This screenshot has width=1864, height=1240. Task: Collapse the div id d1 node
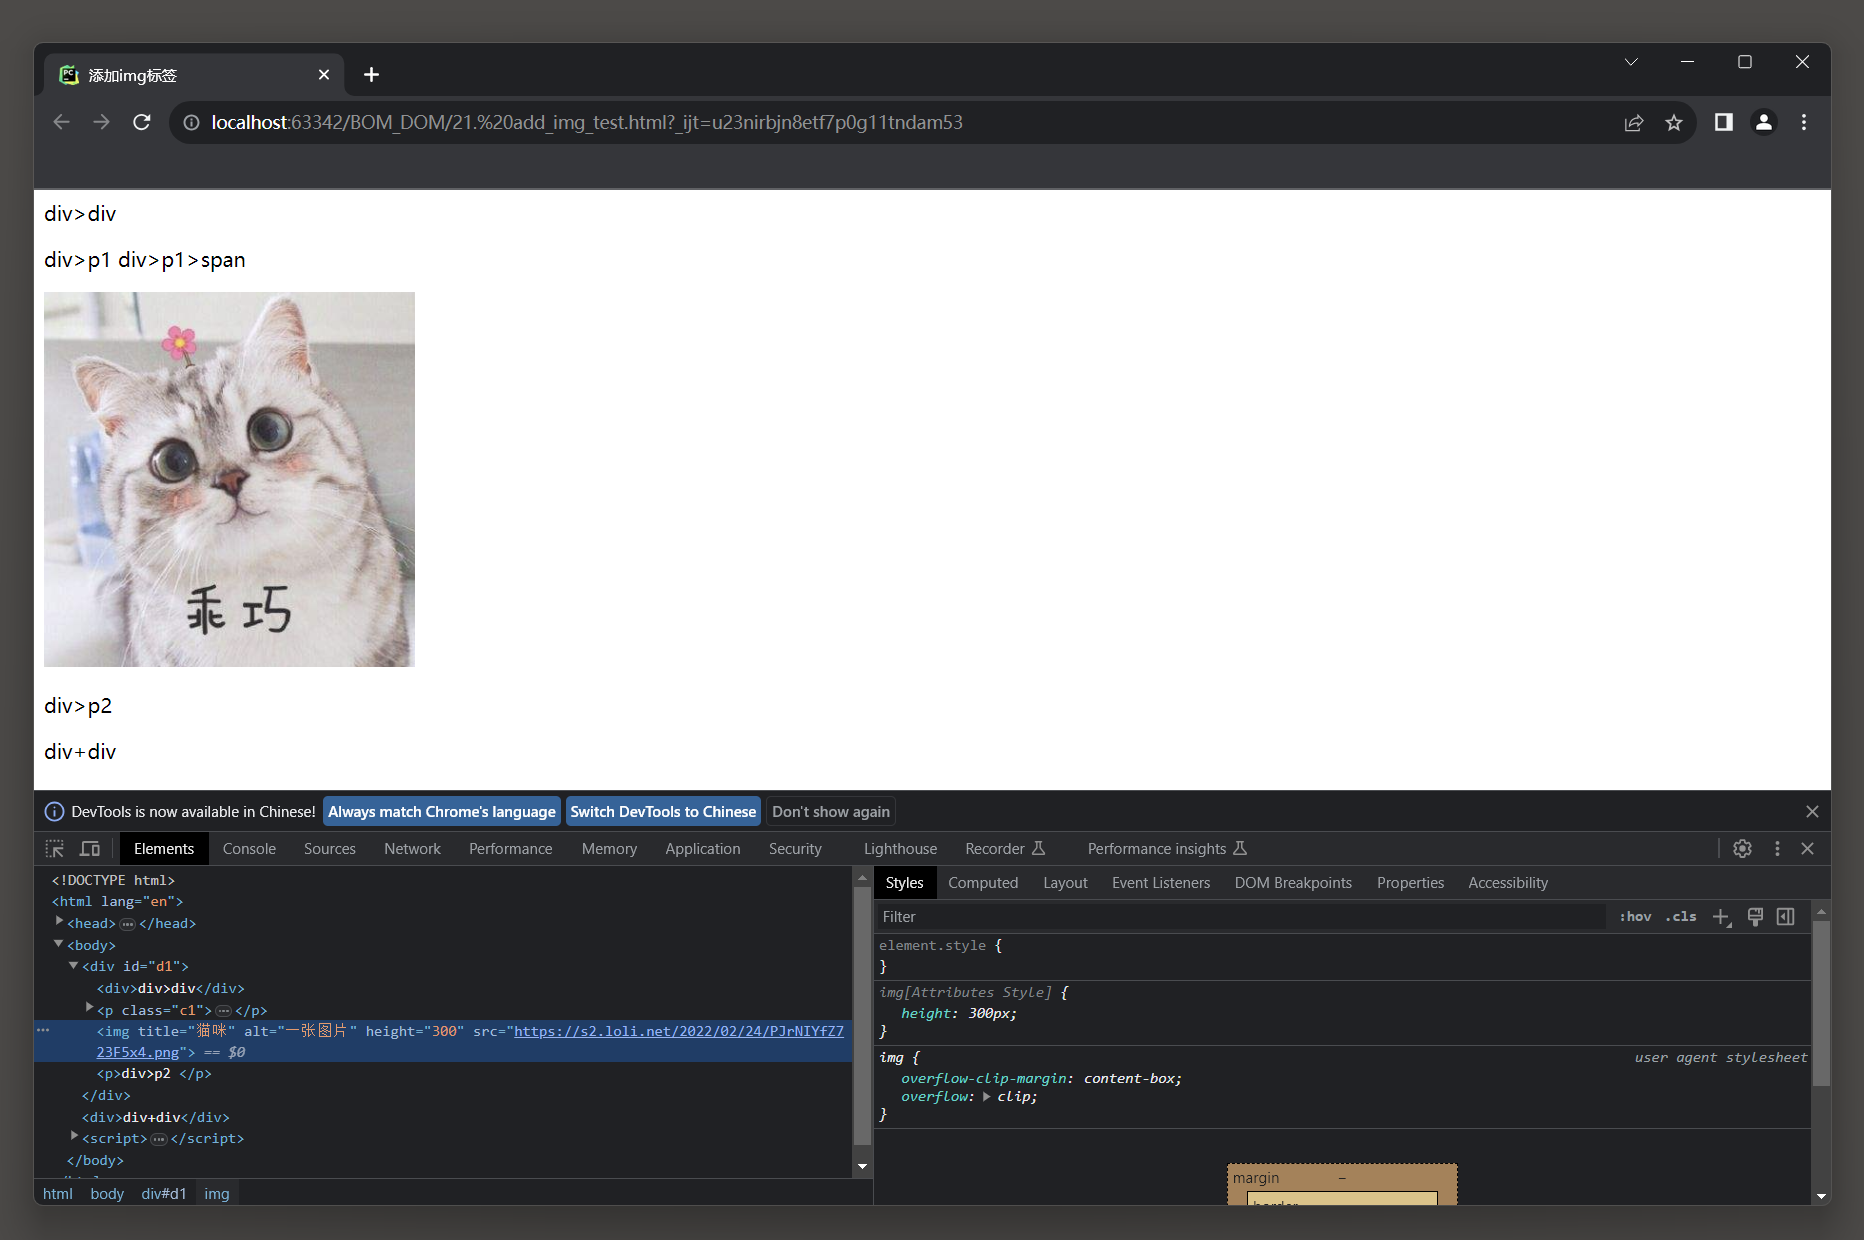[74, 966]
